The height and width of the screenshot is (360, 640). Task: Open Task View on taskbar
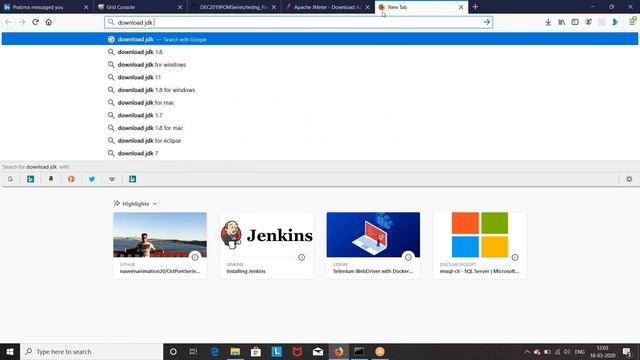(193, 351)
